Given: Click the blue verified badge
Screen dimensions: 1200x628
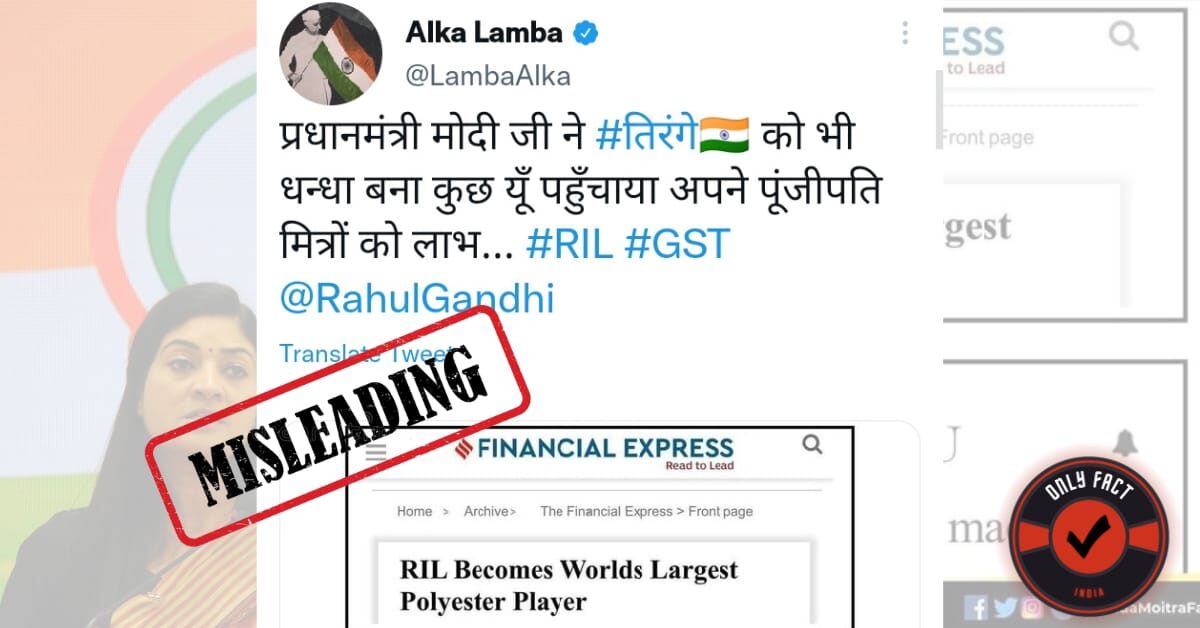Looking at the screenshot, I should tap(585, 34).
